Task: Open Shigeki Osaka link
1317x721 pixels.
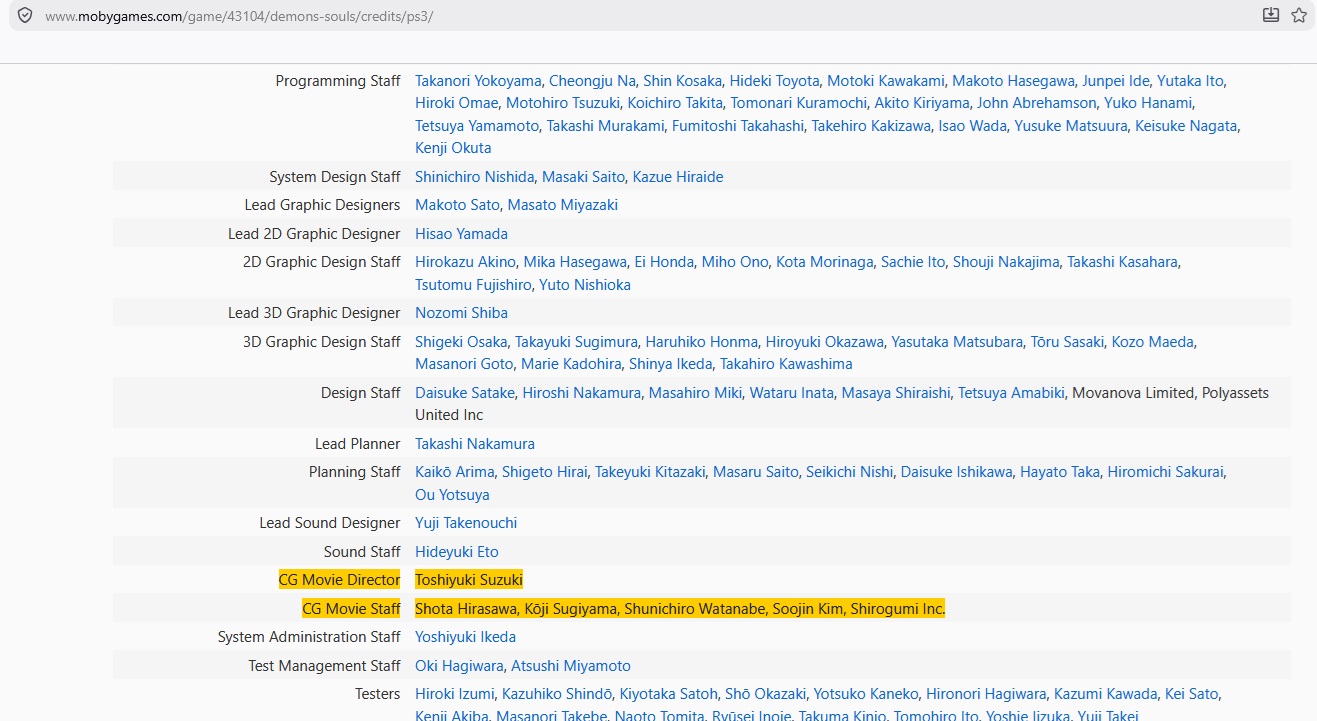Action: (x=461, y=342)
